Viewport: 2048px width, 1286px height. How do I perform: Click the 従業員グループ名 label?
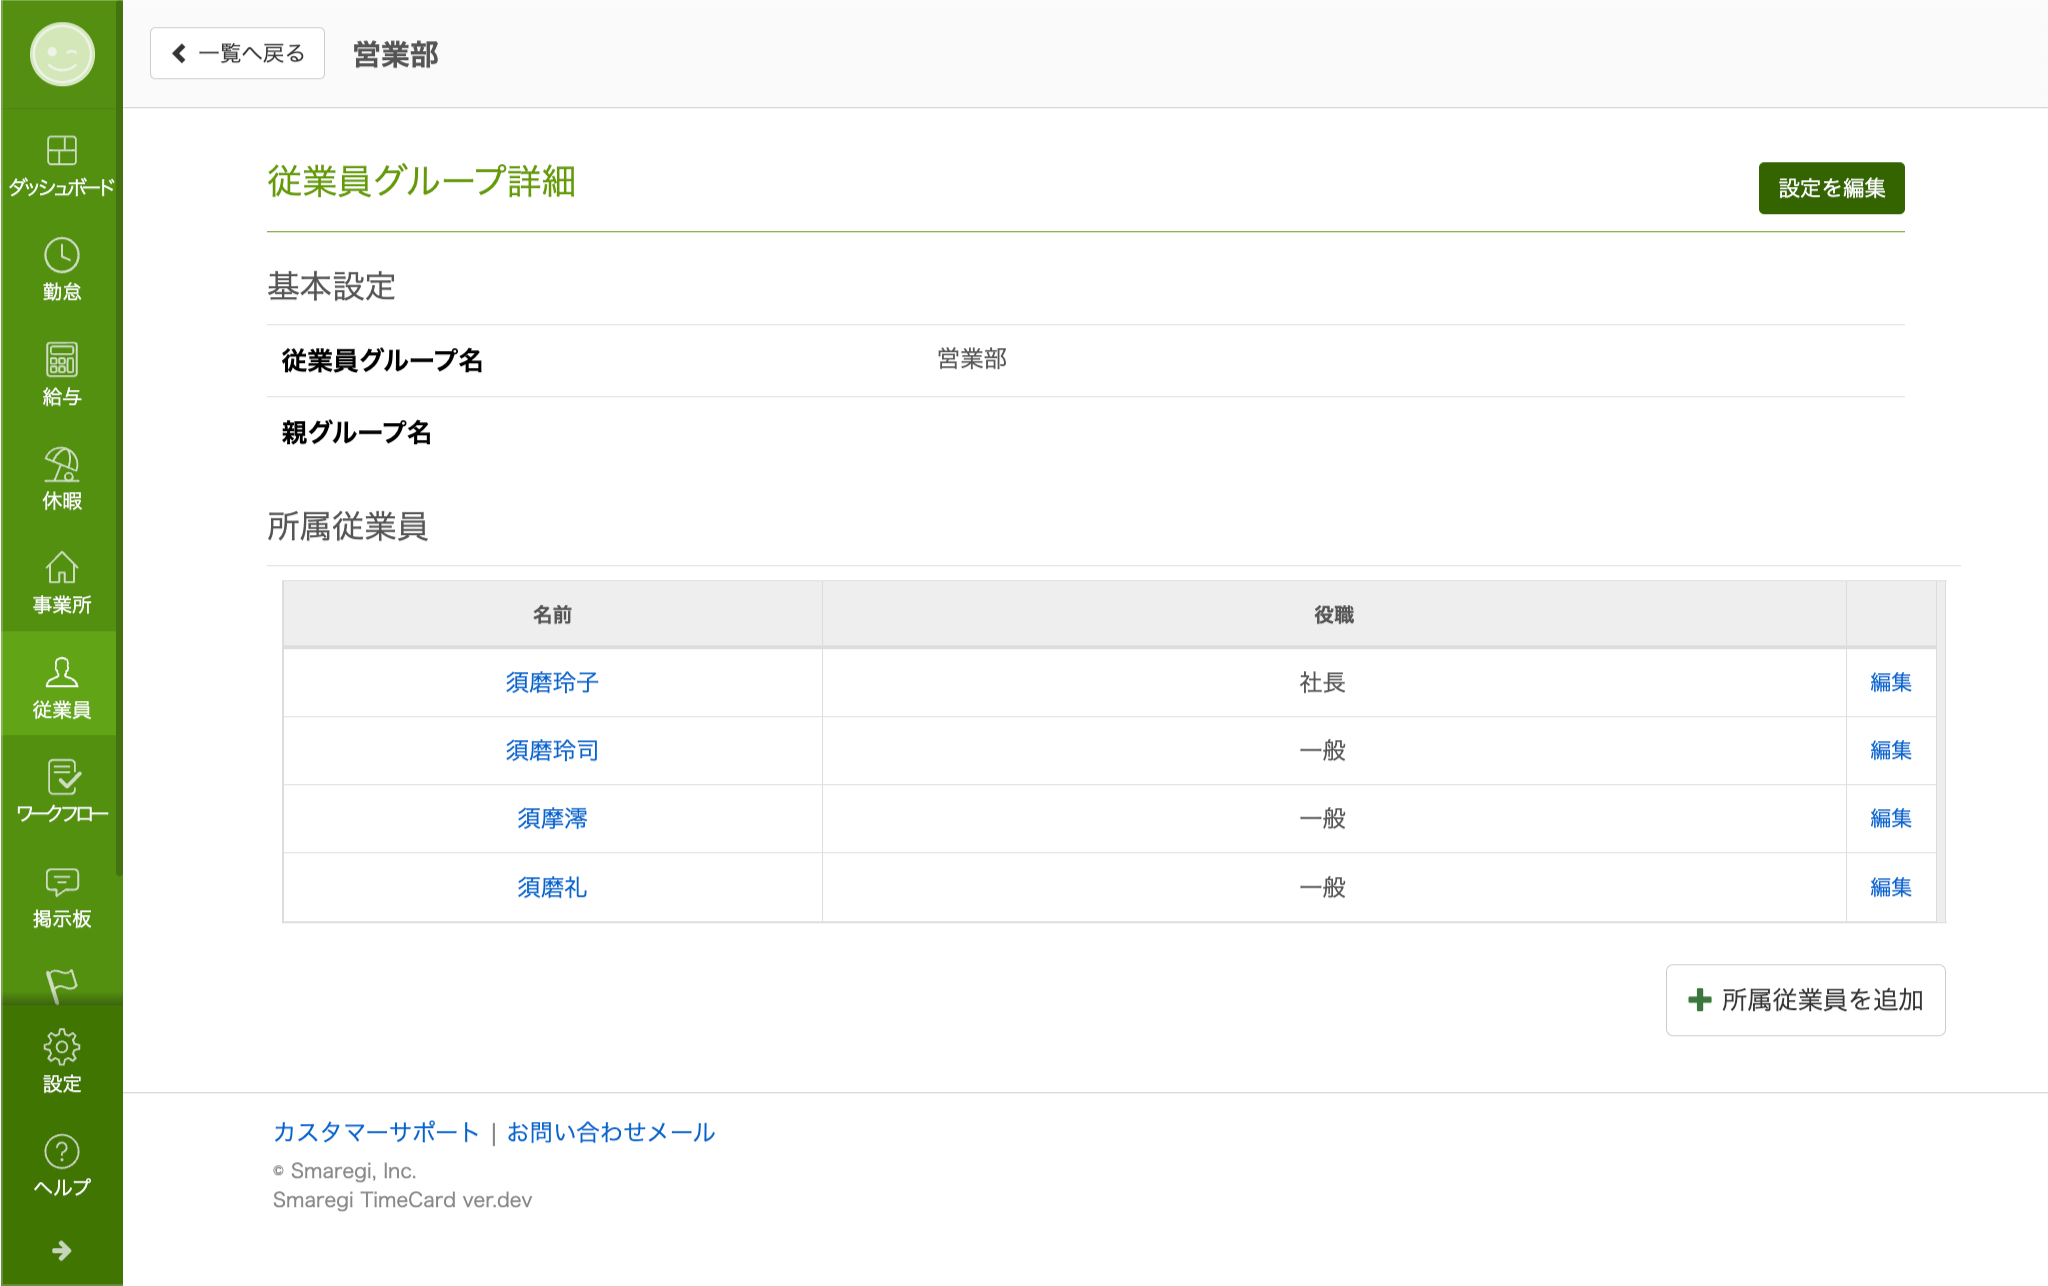(382, 360)
